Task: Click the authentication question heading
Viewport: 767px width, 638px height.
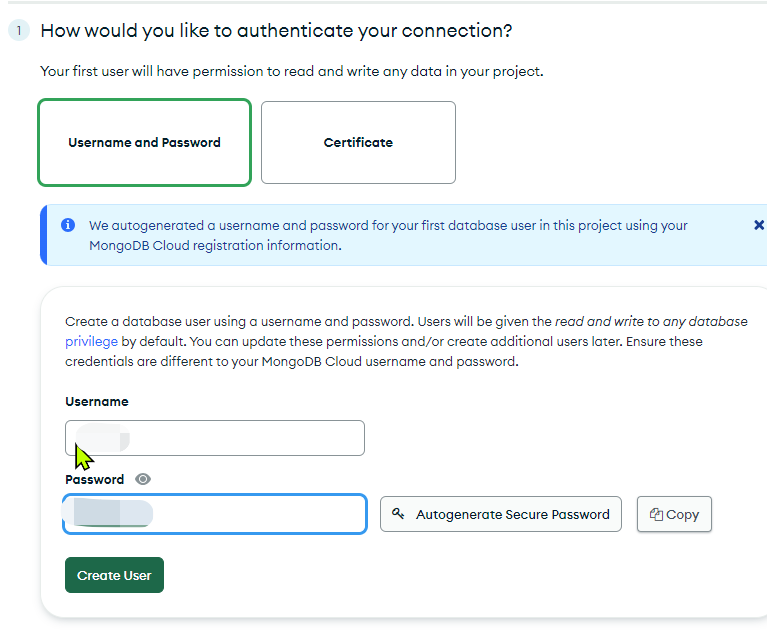Action: click(276, 31)
